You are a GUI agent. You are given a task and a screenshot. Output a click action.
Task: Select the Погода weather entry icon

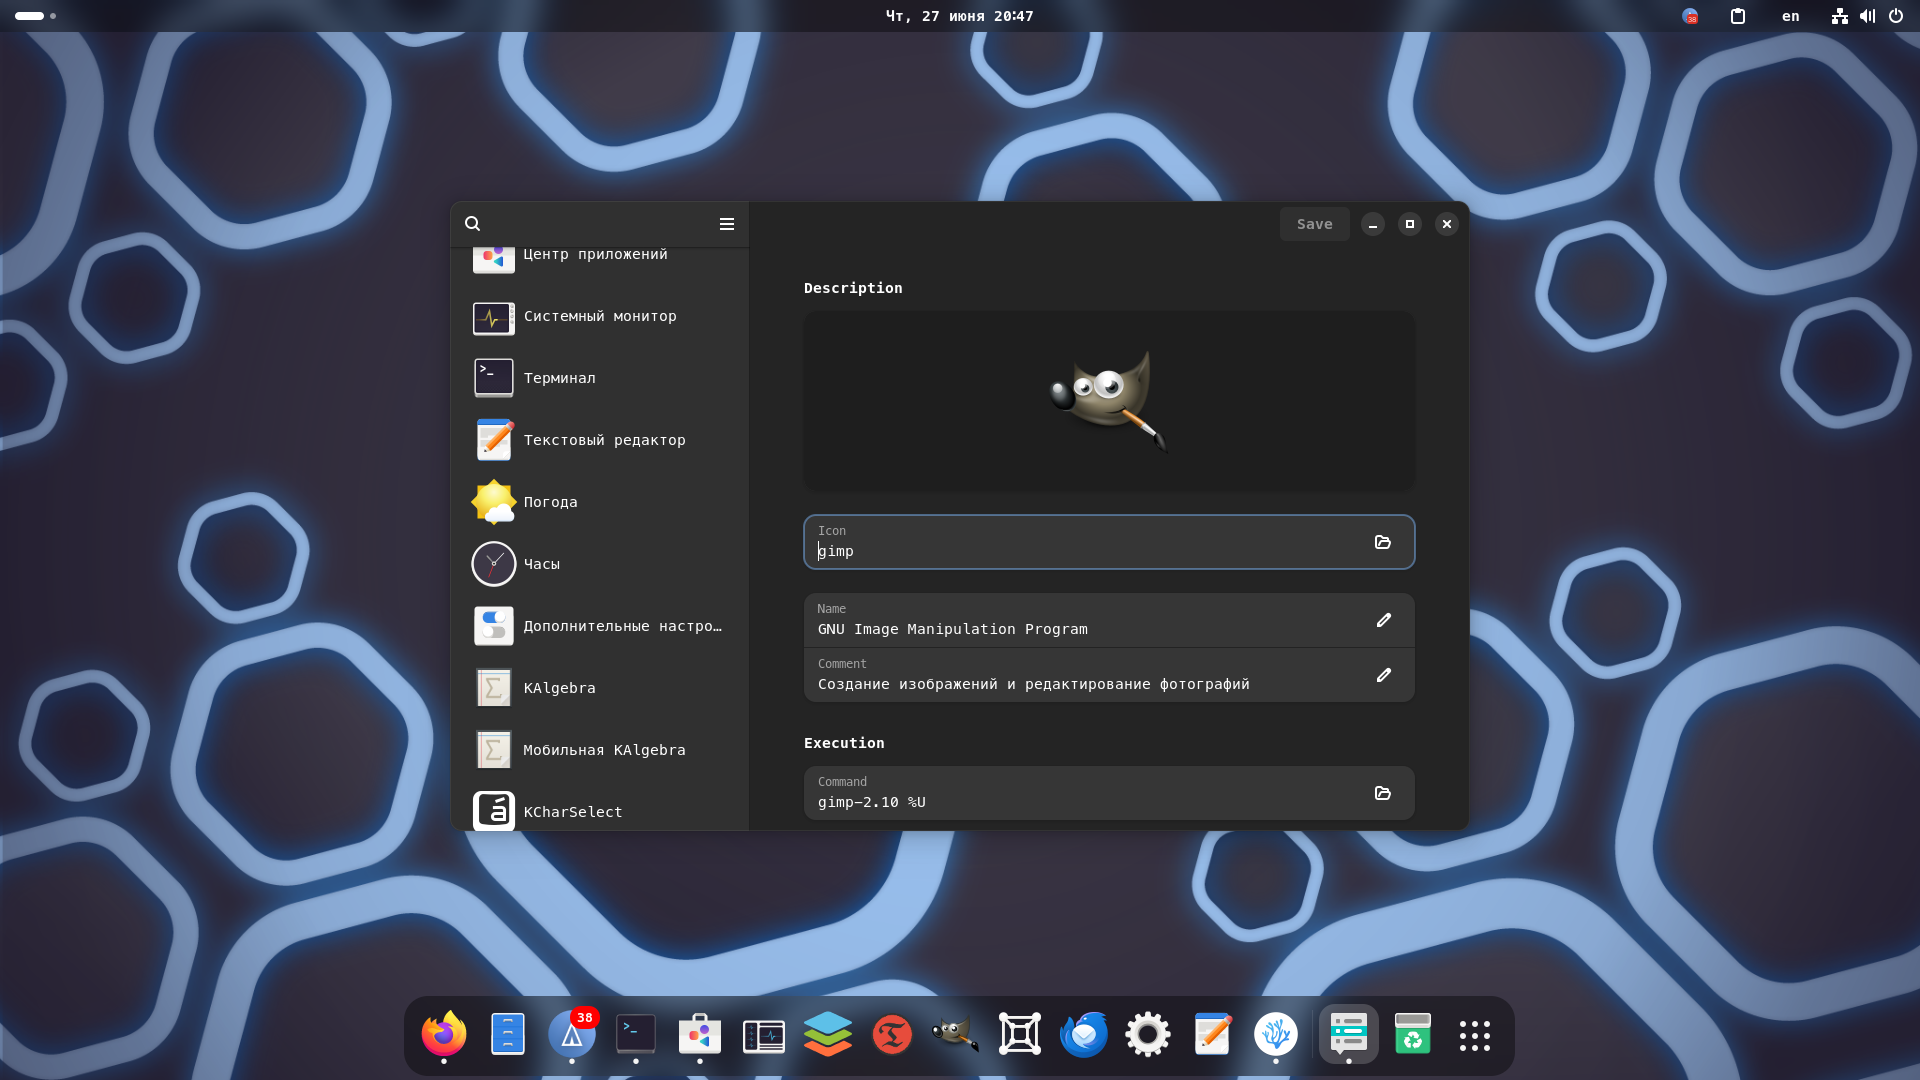coord(493,503)
